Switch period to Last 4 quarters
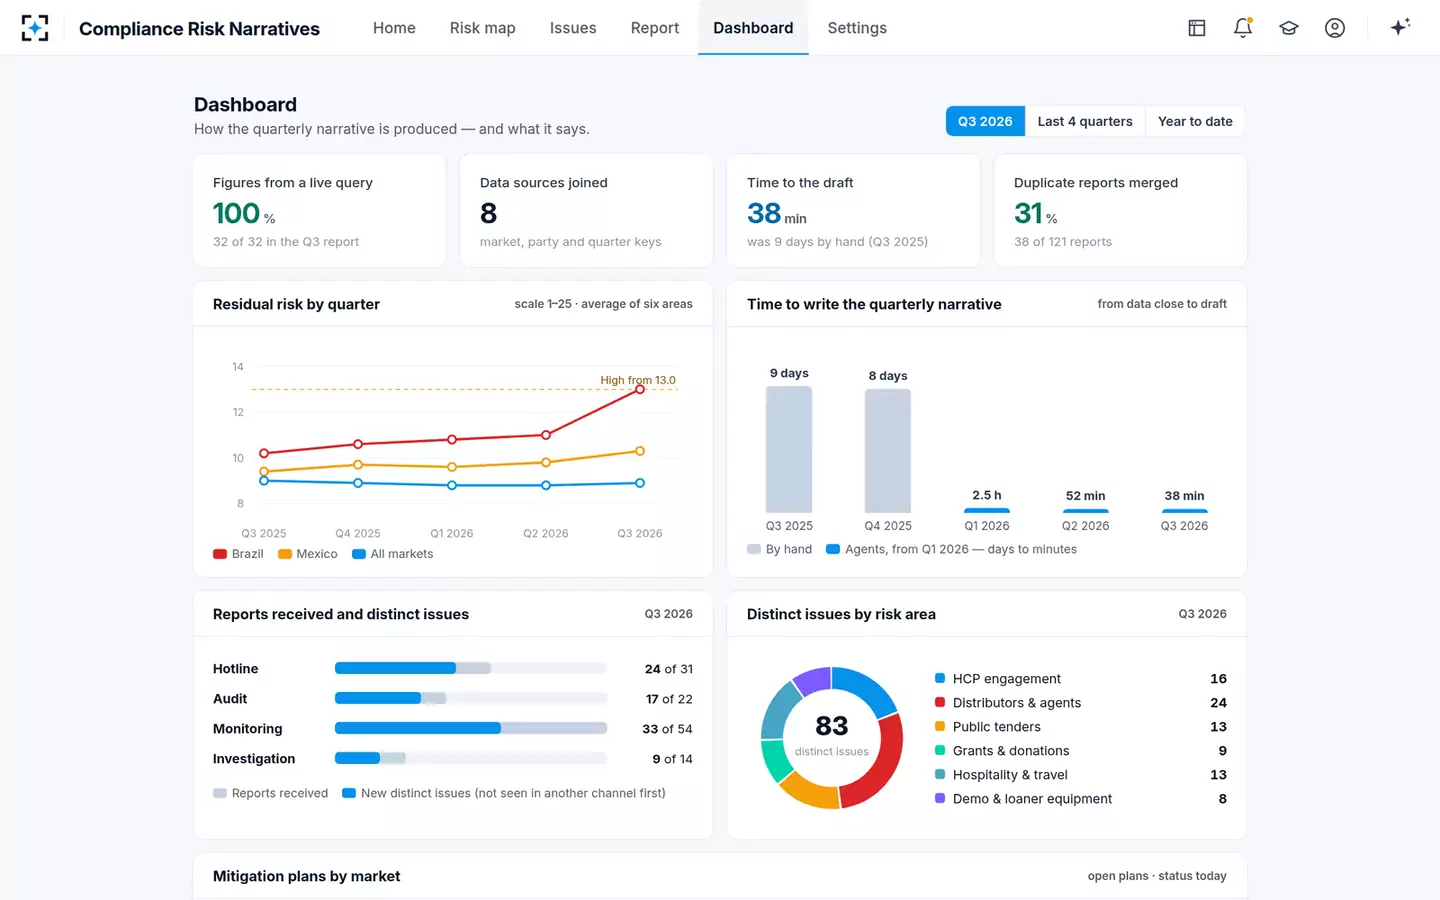Image resolution: width=1440 pixels, height=900 pixels. (x=1085, y=121)
